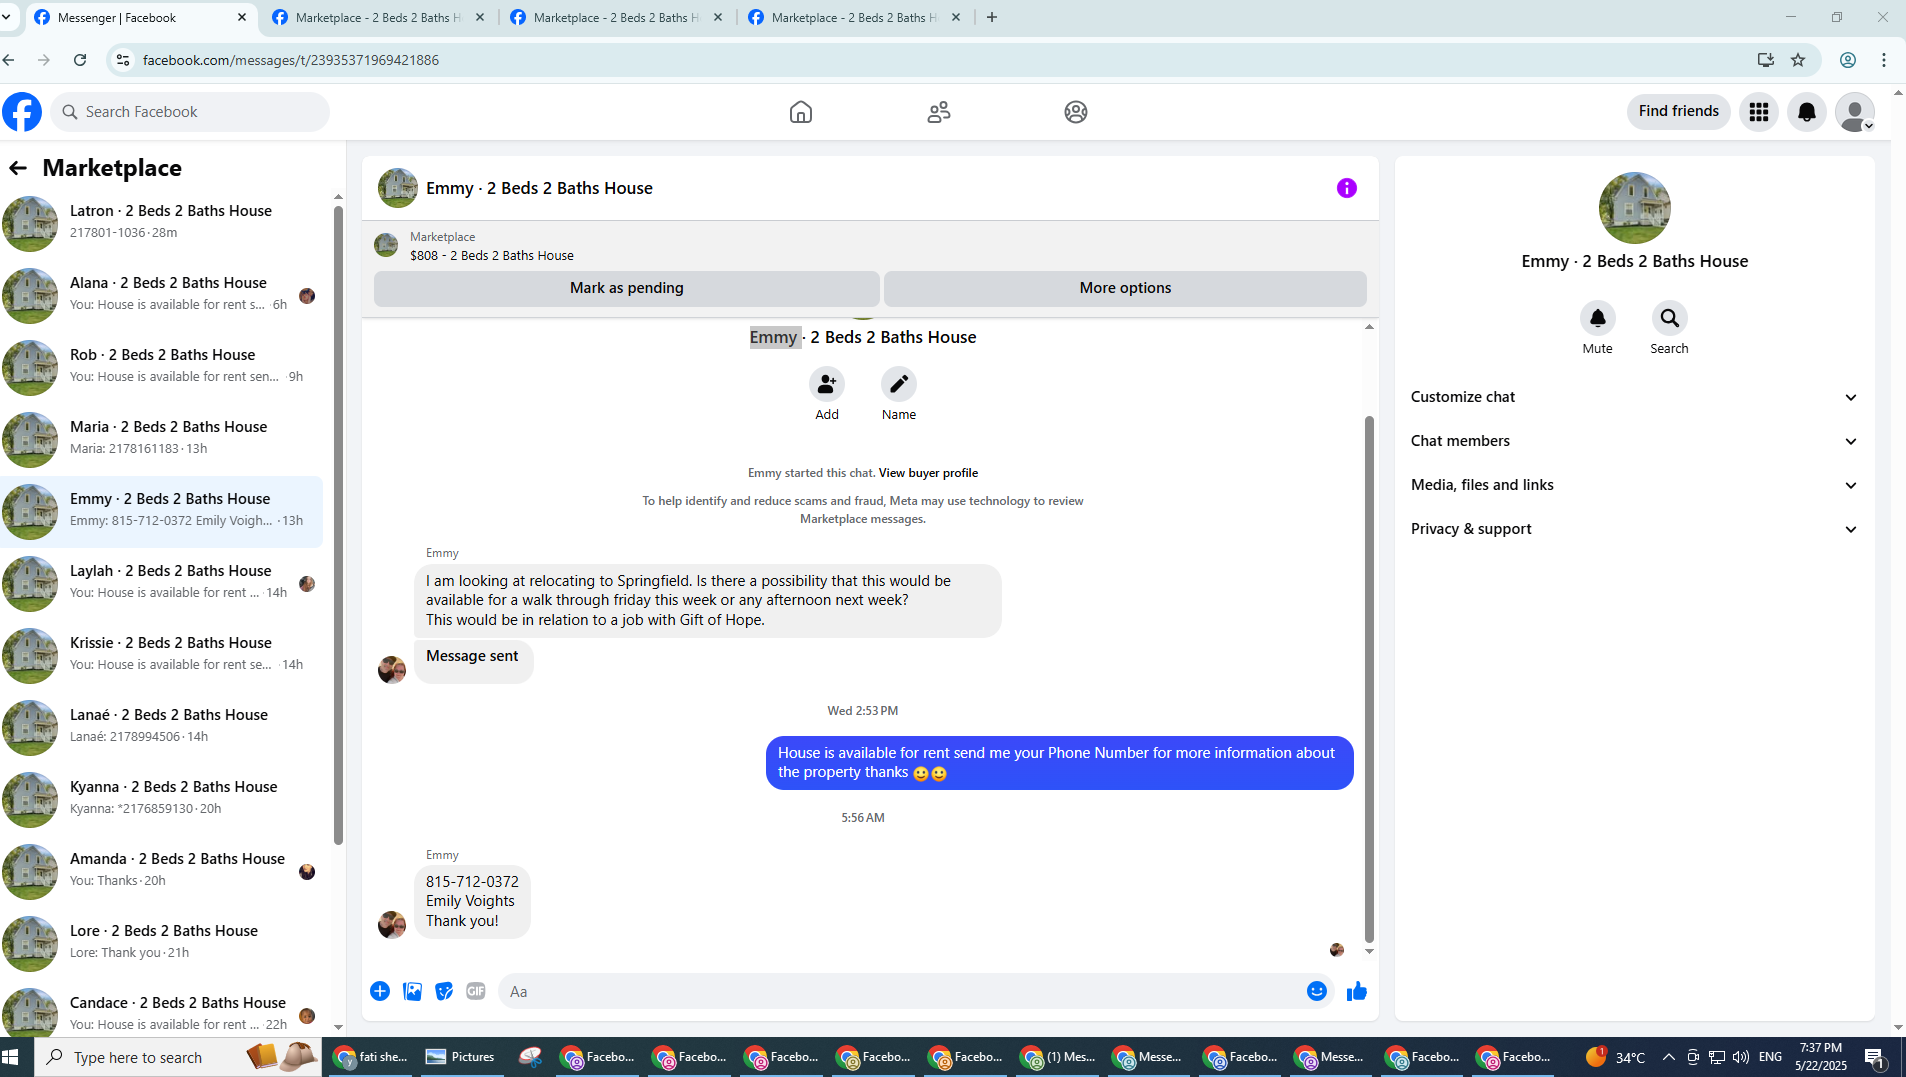Open Maria chat in list
1906x1077 pixels.
[x=162, y=438]
